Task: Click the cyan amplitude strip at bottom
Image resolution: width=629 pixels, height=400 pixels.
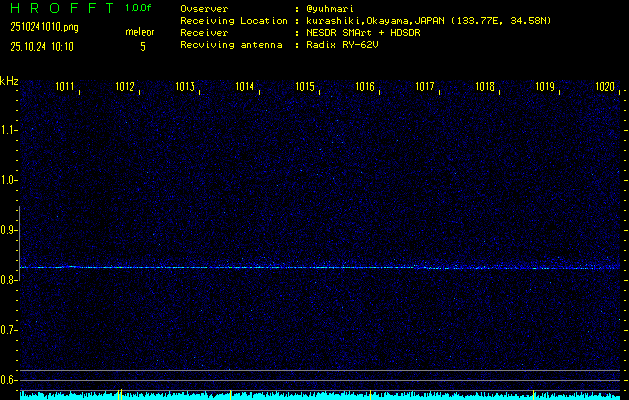Action: 320,395
